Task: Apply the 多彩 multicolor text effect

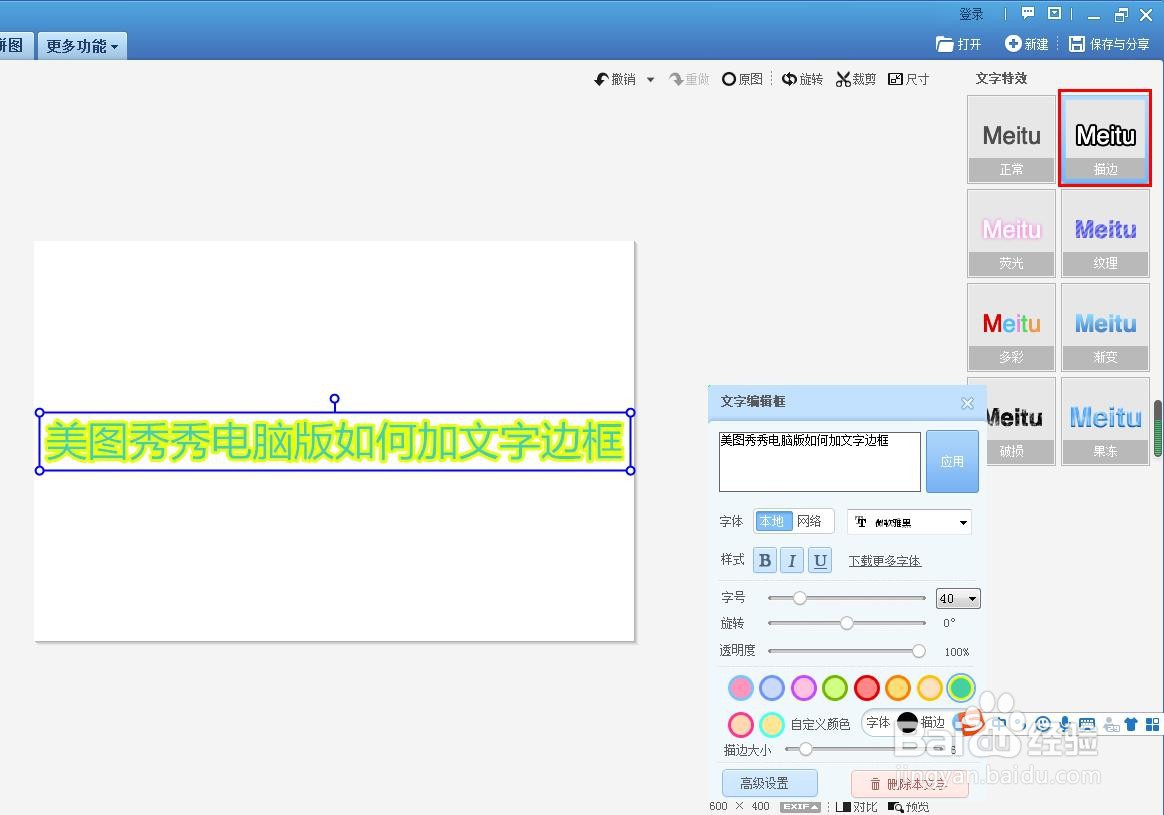Action: (x=1011, y=327)
